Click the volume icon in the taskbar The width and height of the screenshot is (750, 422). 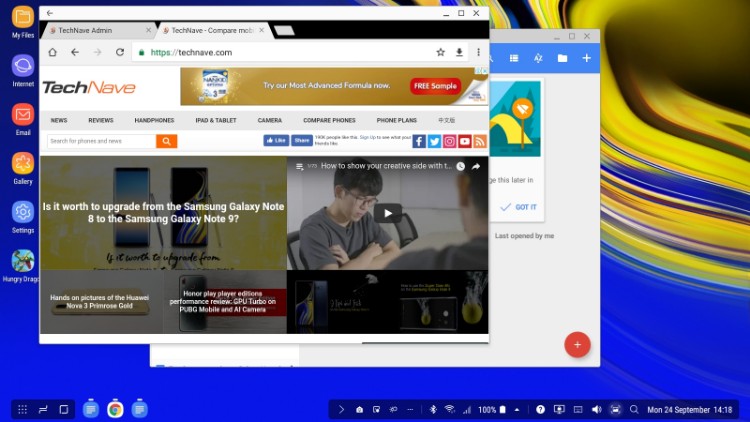pyautogui.click(x=596, y=410)
